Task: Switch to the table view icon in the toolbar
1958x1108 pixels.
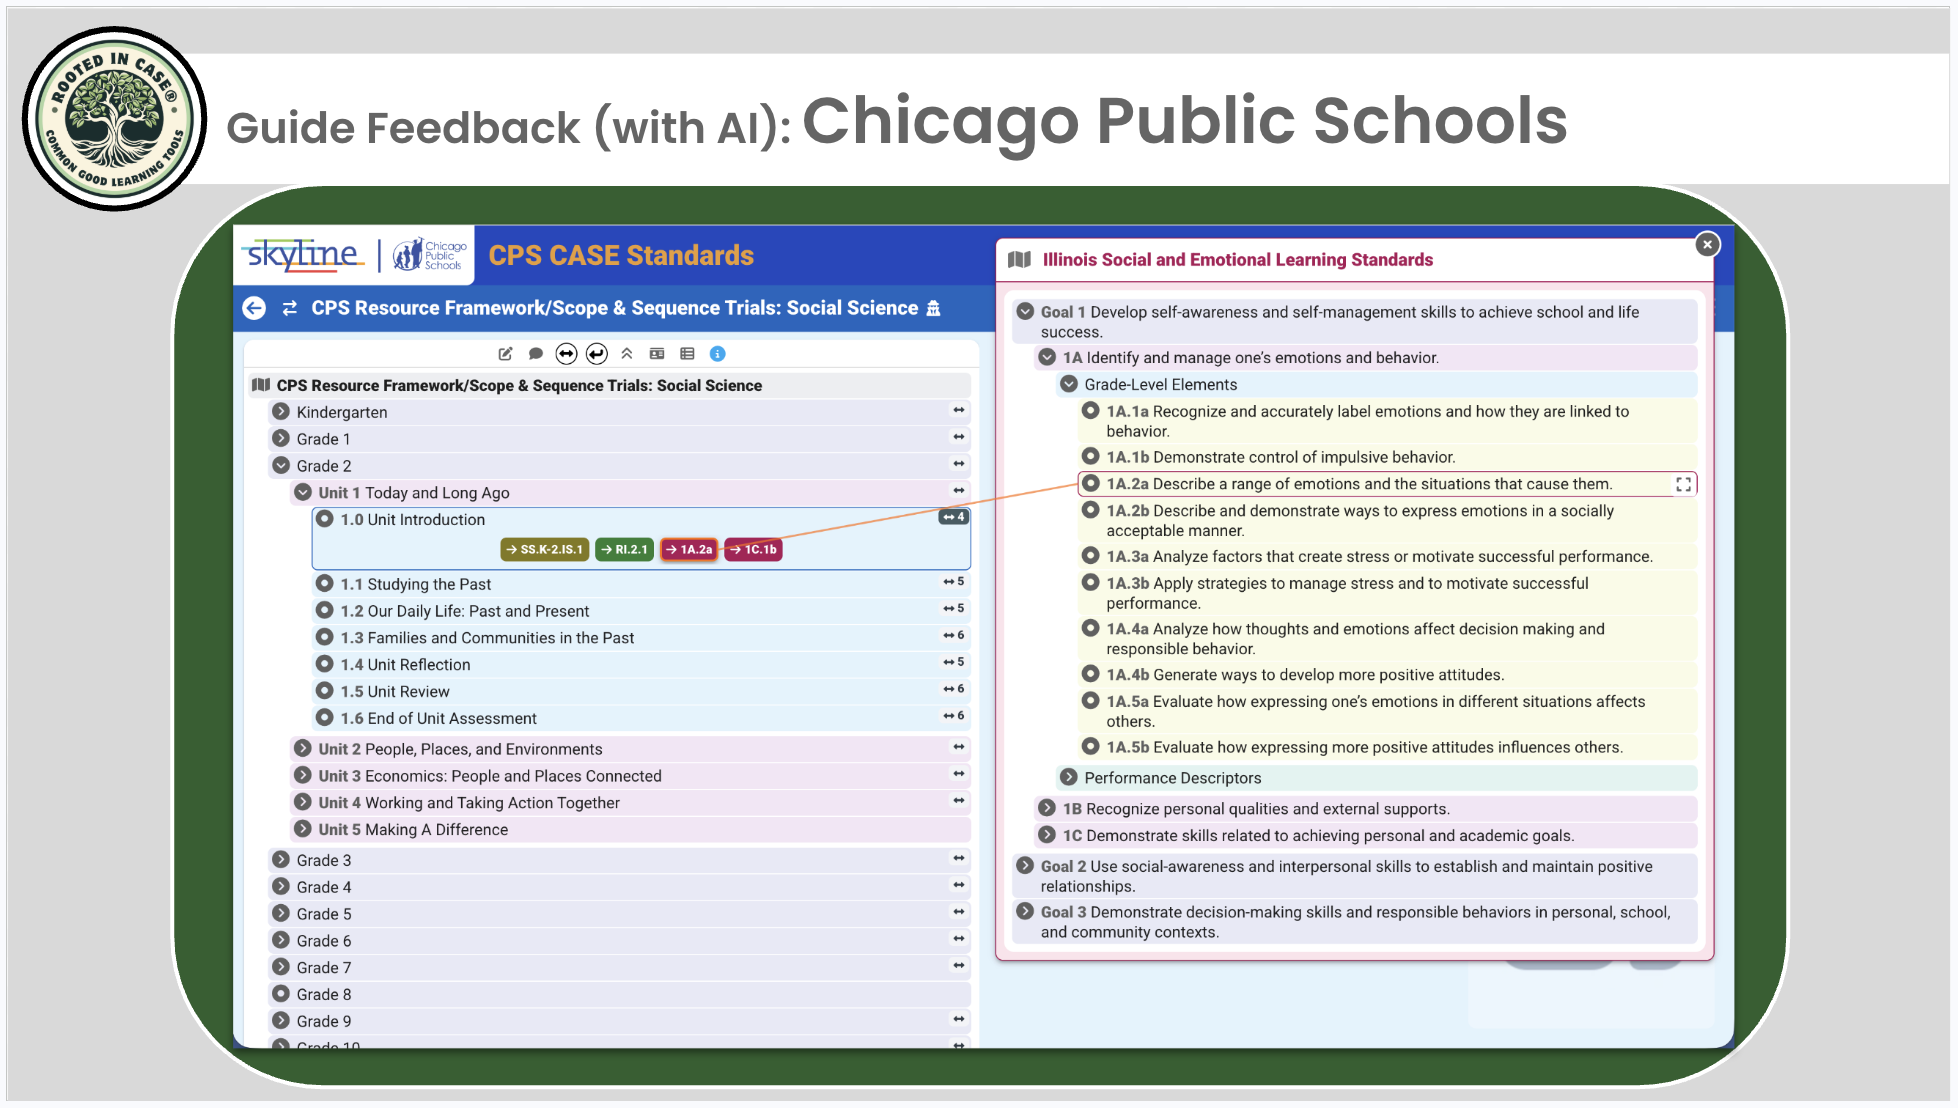Action: click(687, 354)
